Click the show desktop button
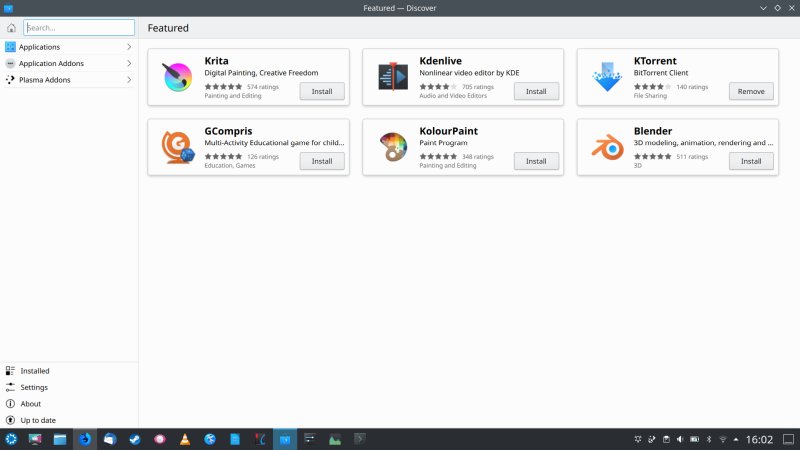This screenshot has height=450, width=800. [788, 439]
